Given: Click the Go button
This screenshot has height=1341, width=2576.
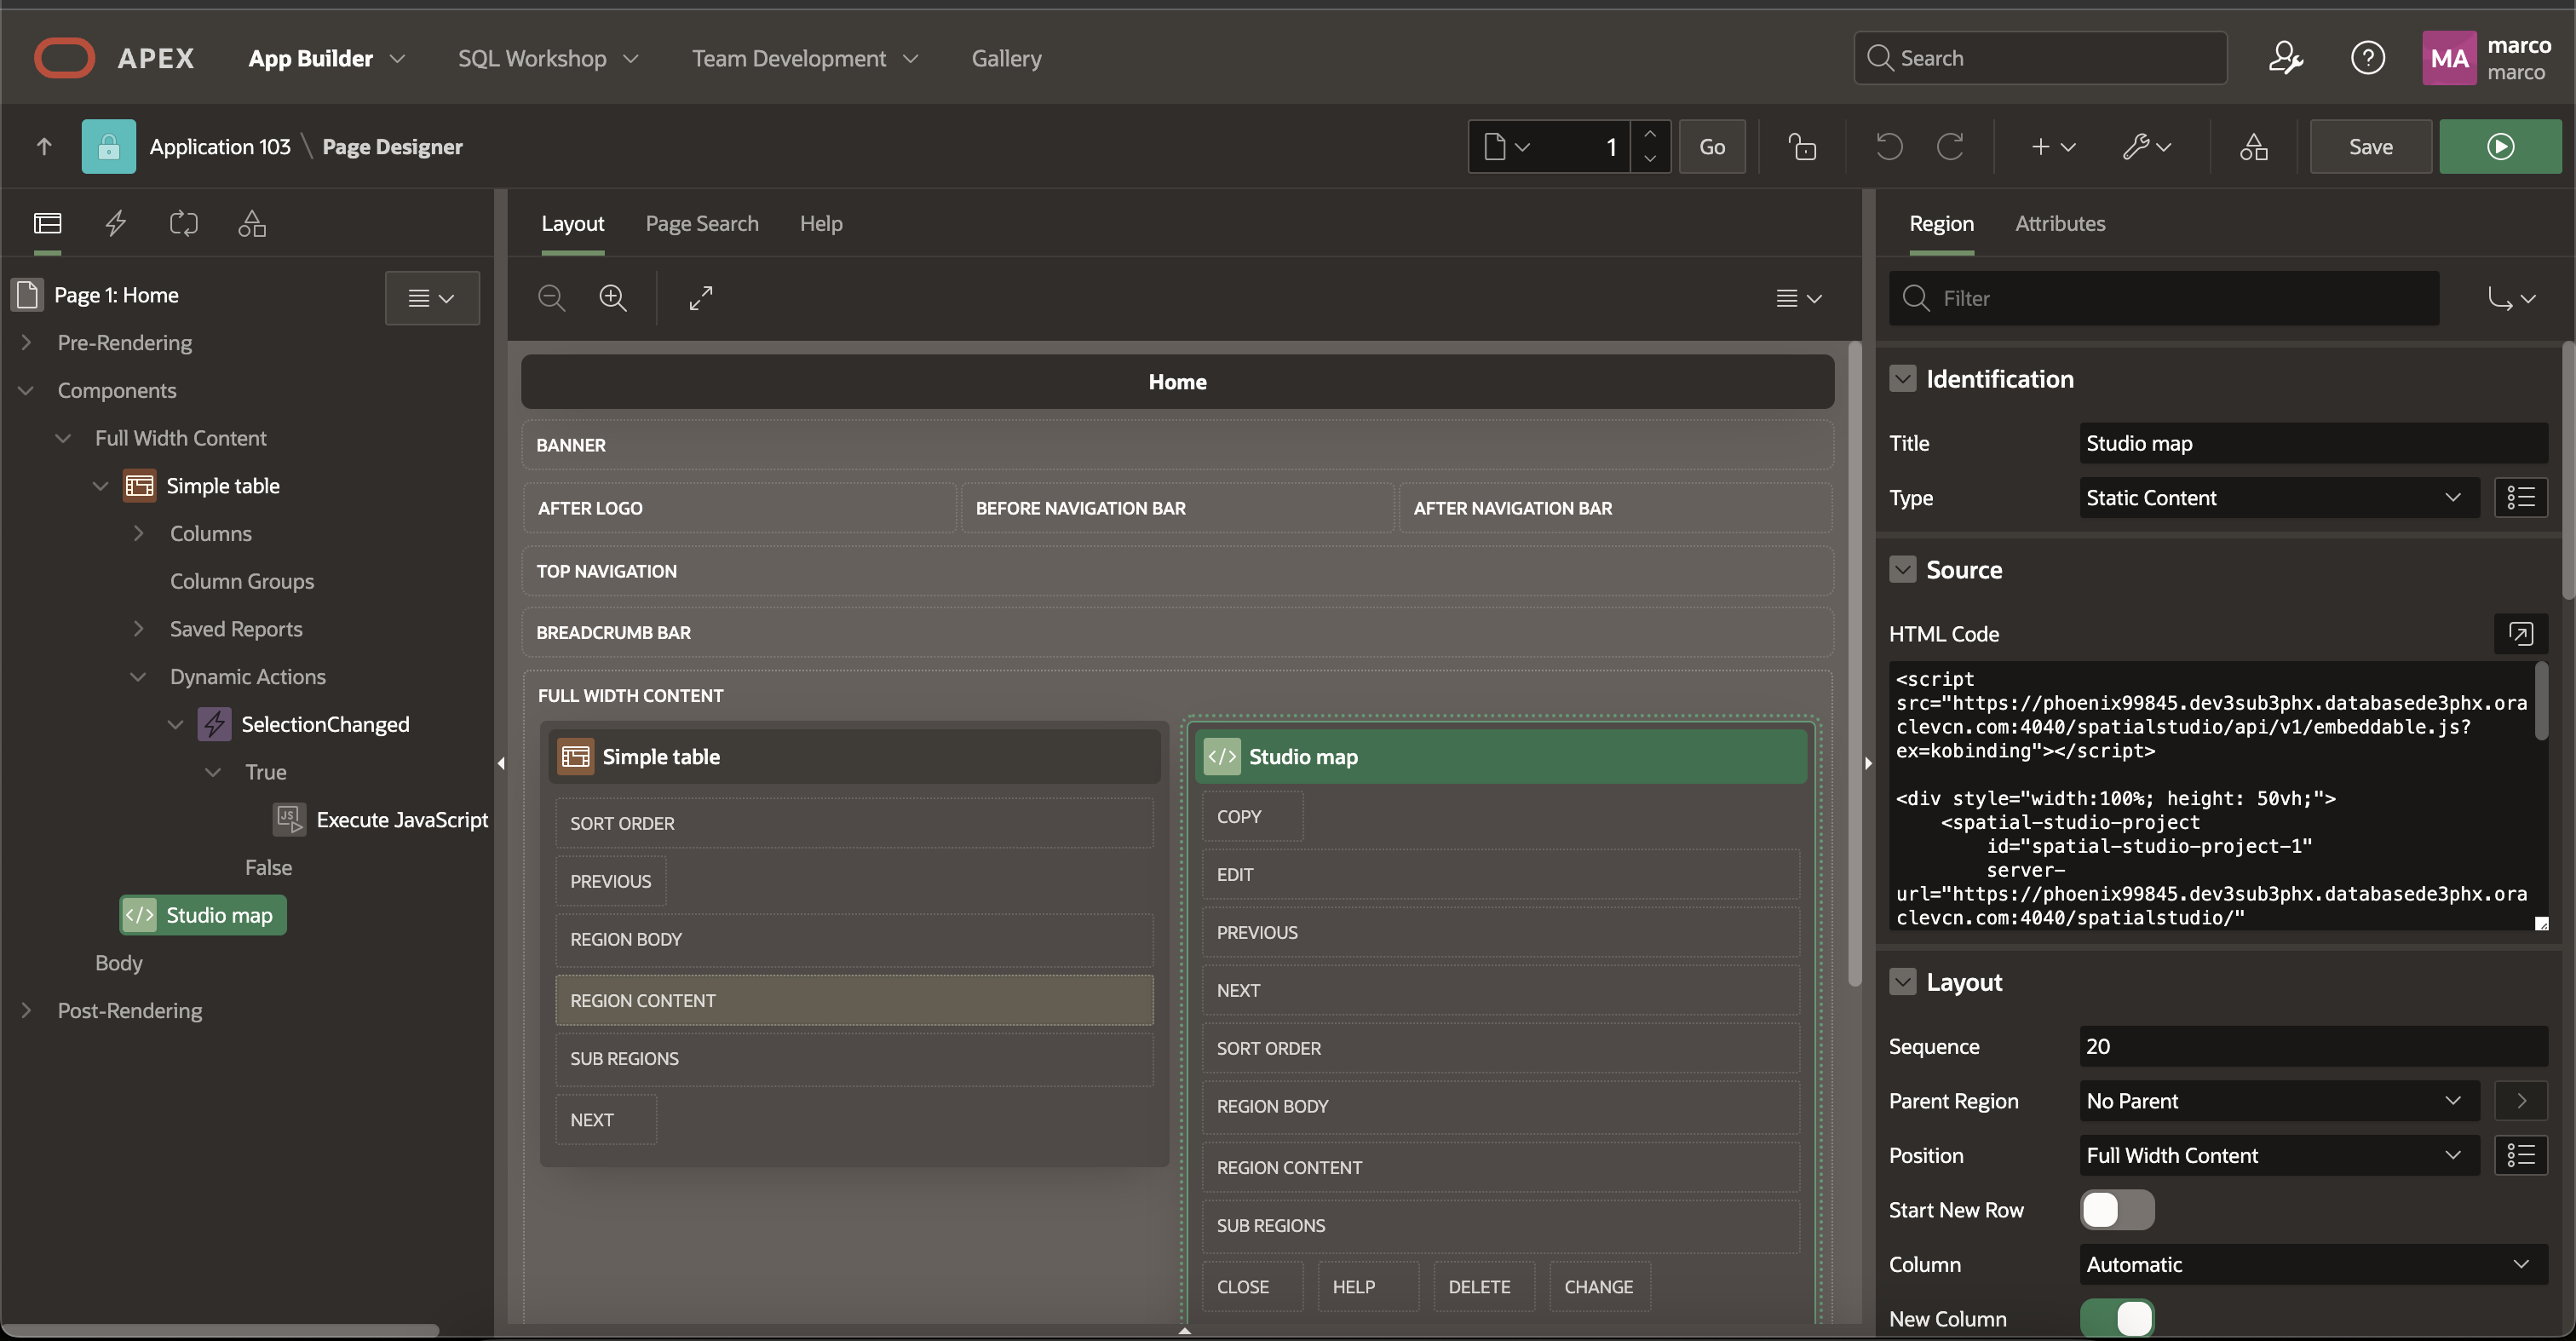Looking at the screenshot, I should pyautogui.click(x=1711, y=147).
